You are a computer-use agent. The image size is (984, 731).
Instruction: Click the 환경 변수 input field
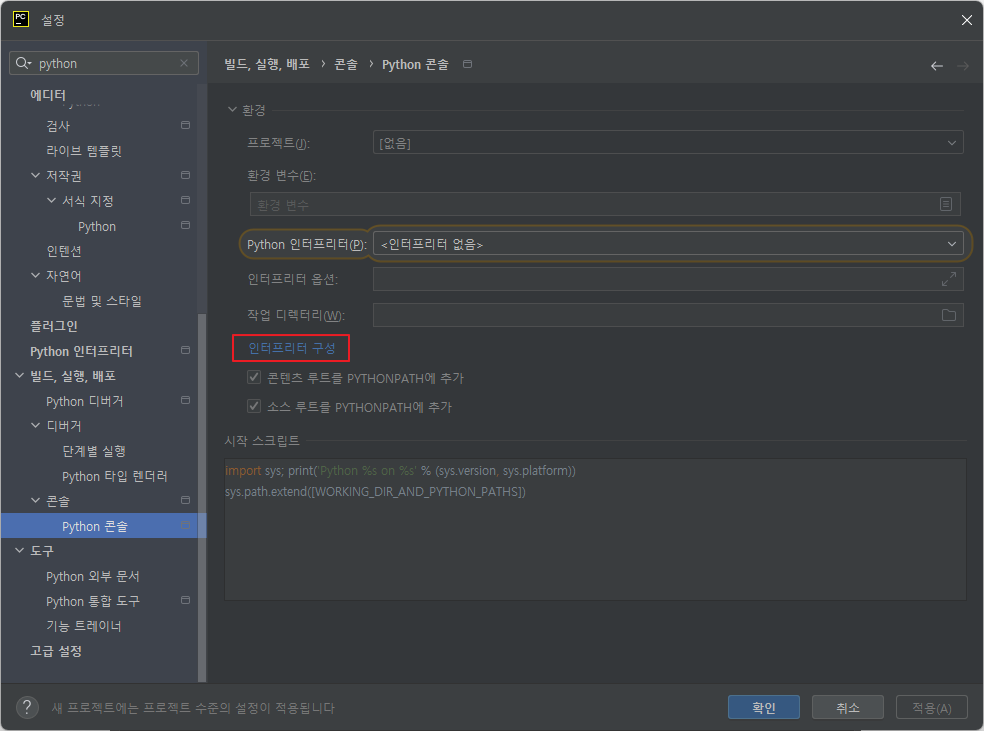605,204
